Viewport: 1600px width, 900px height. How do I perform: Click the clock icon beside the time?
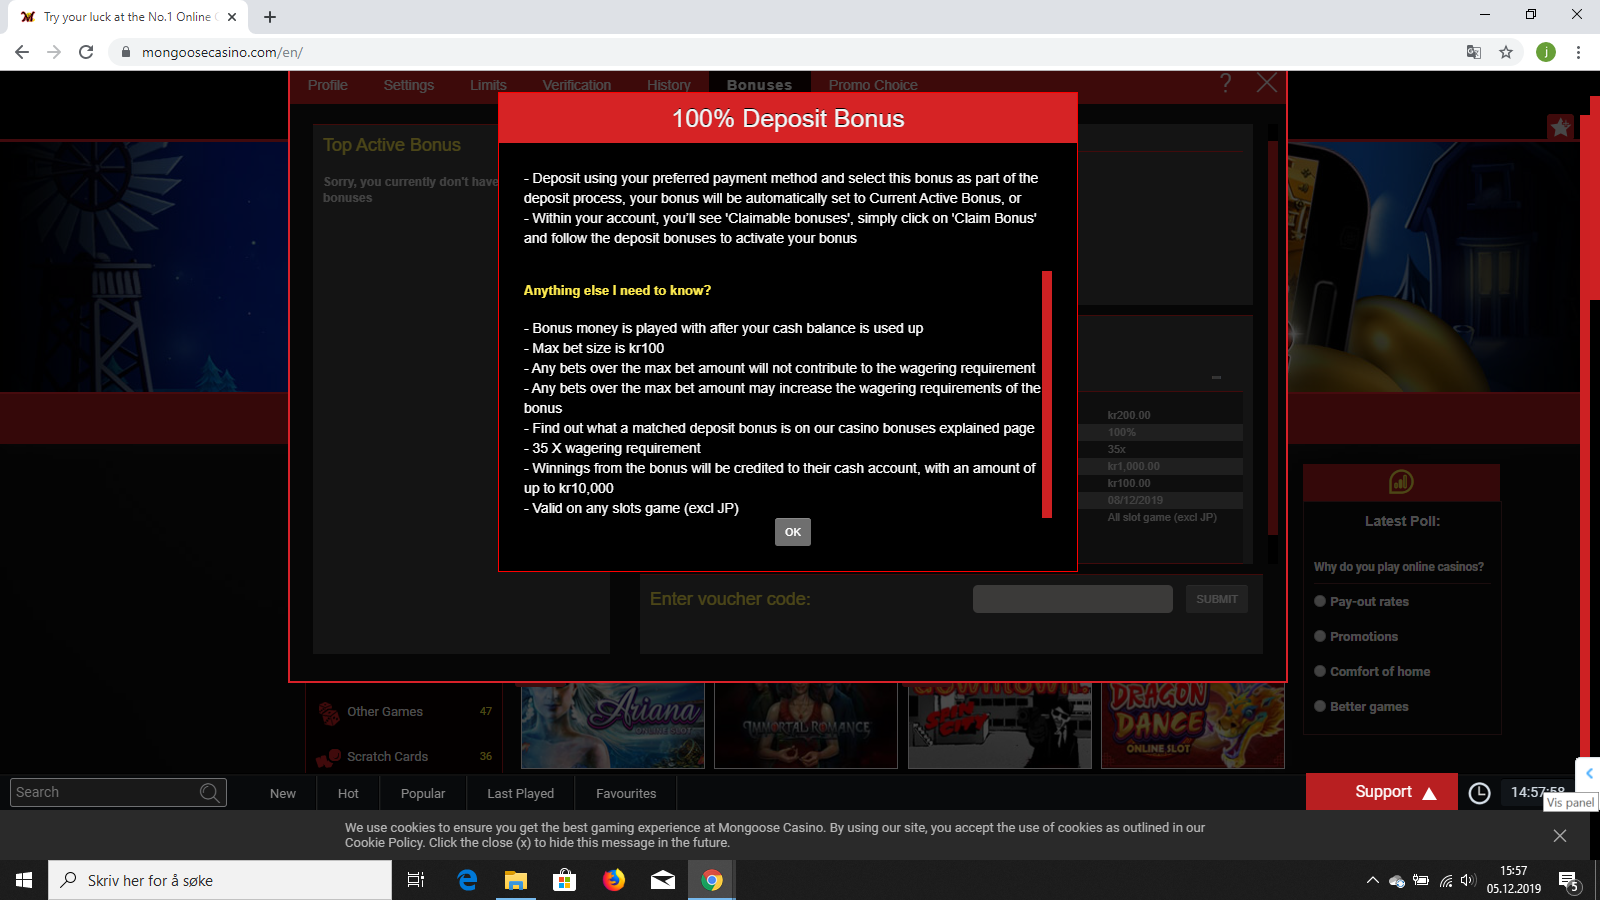1479,793
